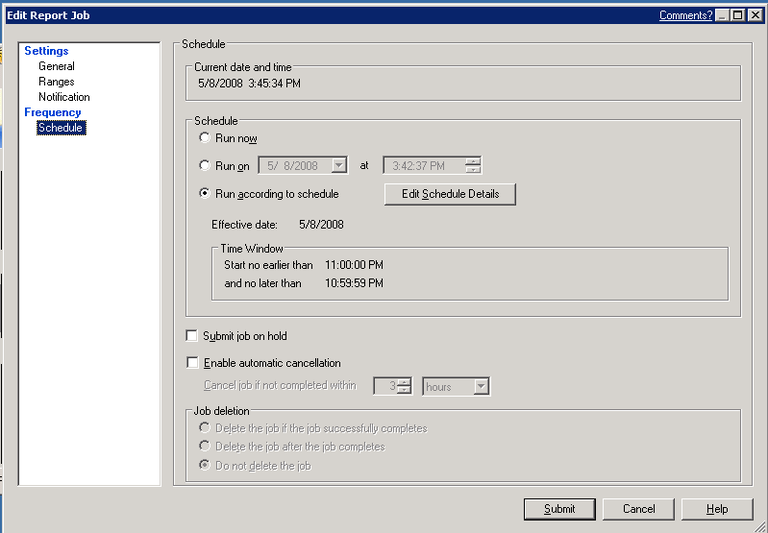
Task: Open the Run on date dropdown
Action: 339,166
